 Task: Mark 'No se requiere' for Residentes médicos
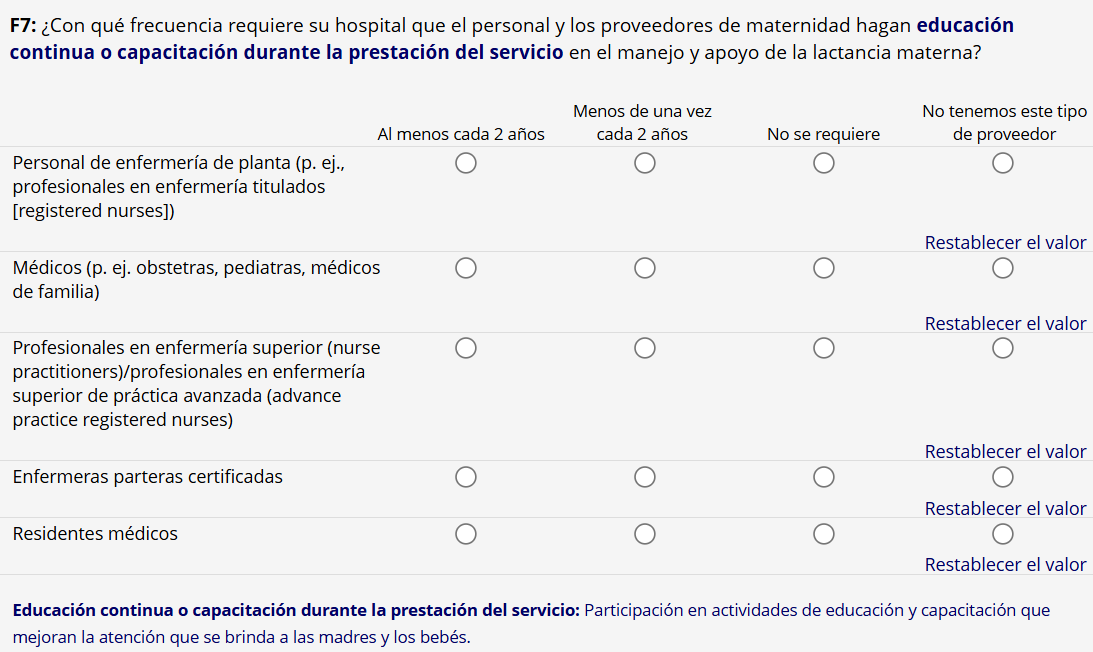coord(823,534)
